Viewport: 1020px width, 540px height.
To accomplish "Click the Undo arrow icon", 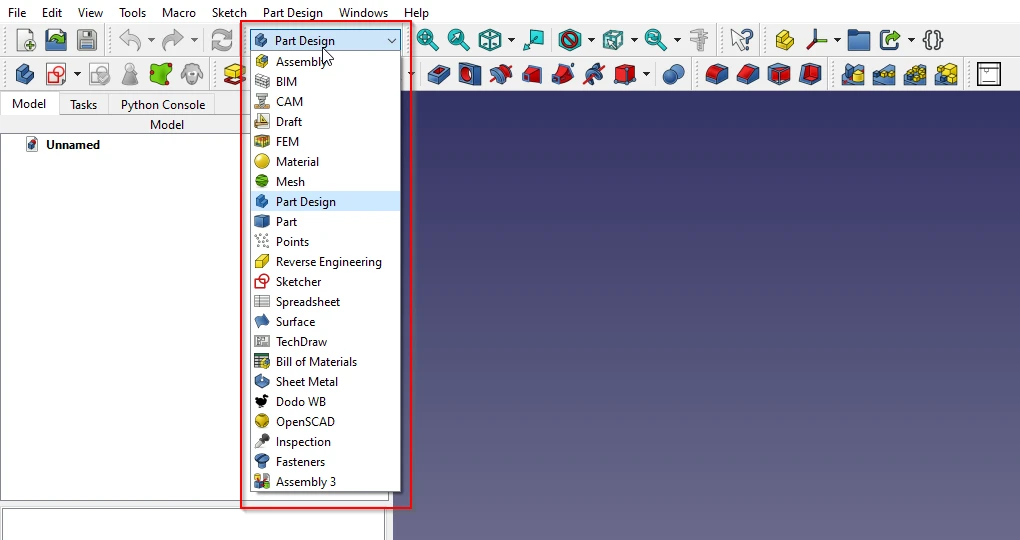I will coord(131,40).
